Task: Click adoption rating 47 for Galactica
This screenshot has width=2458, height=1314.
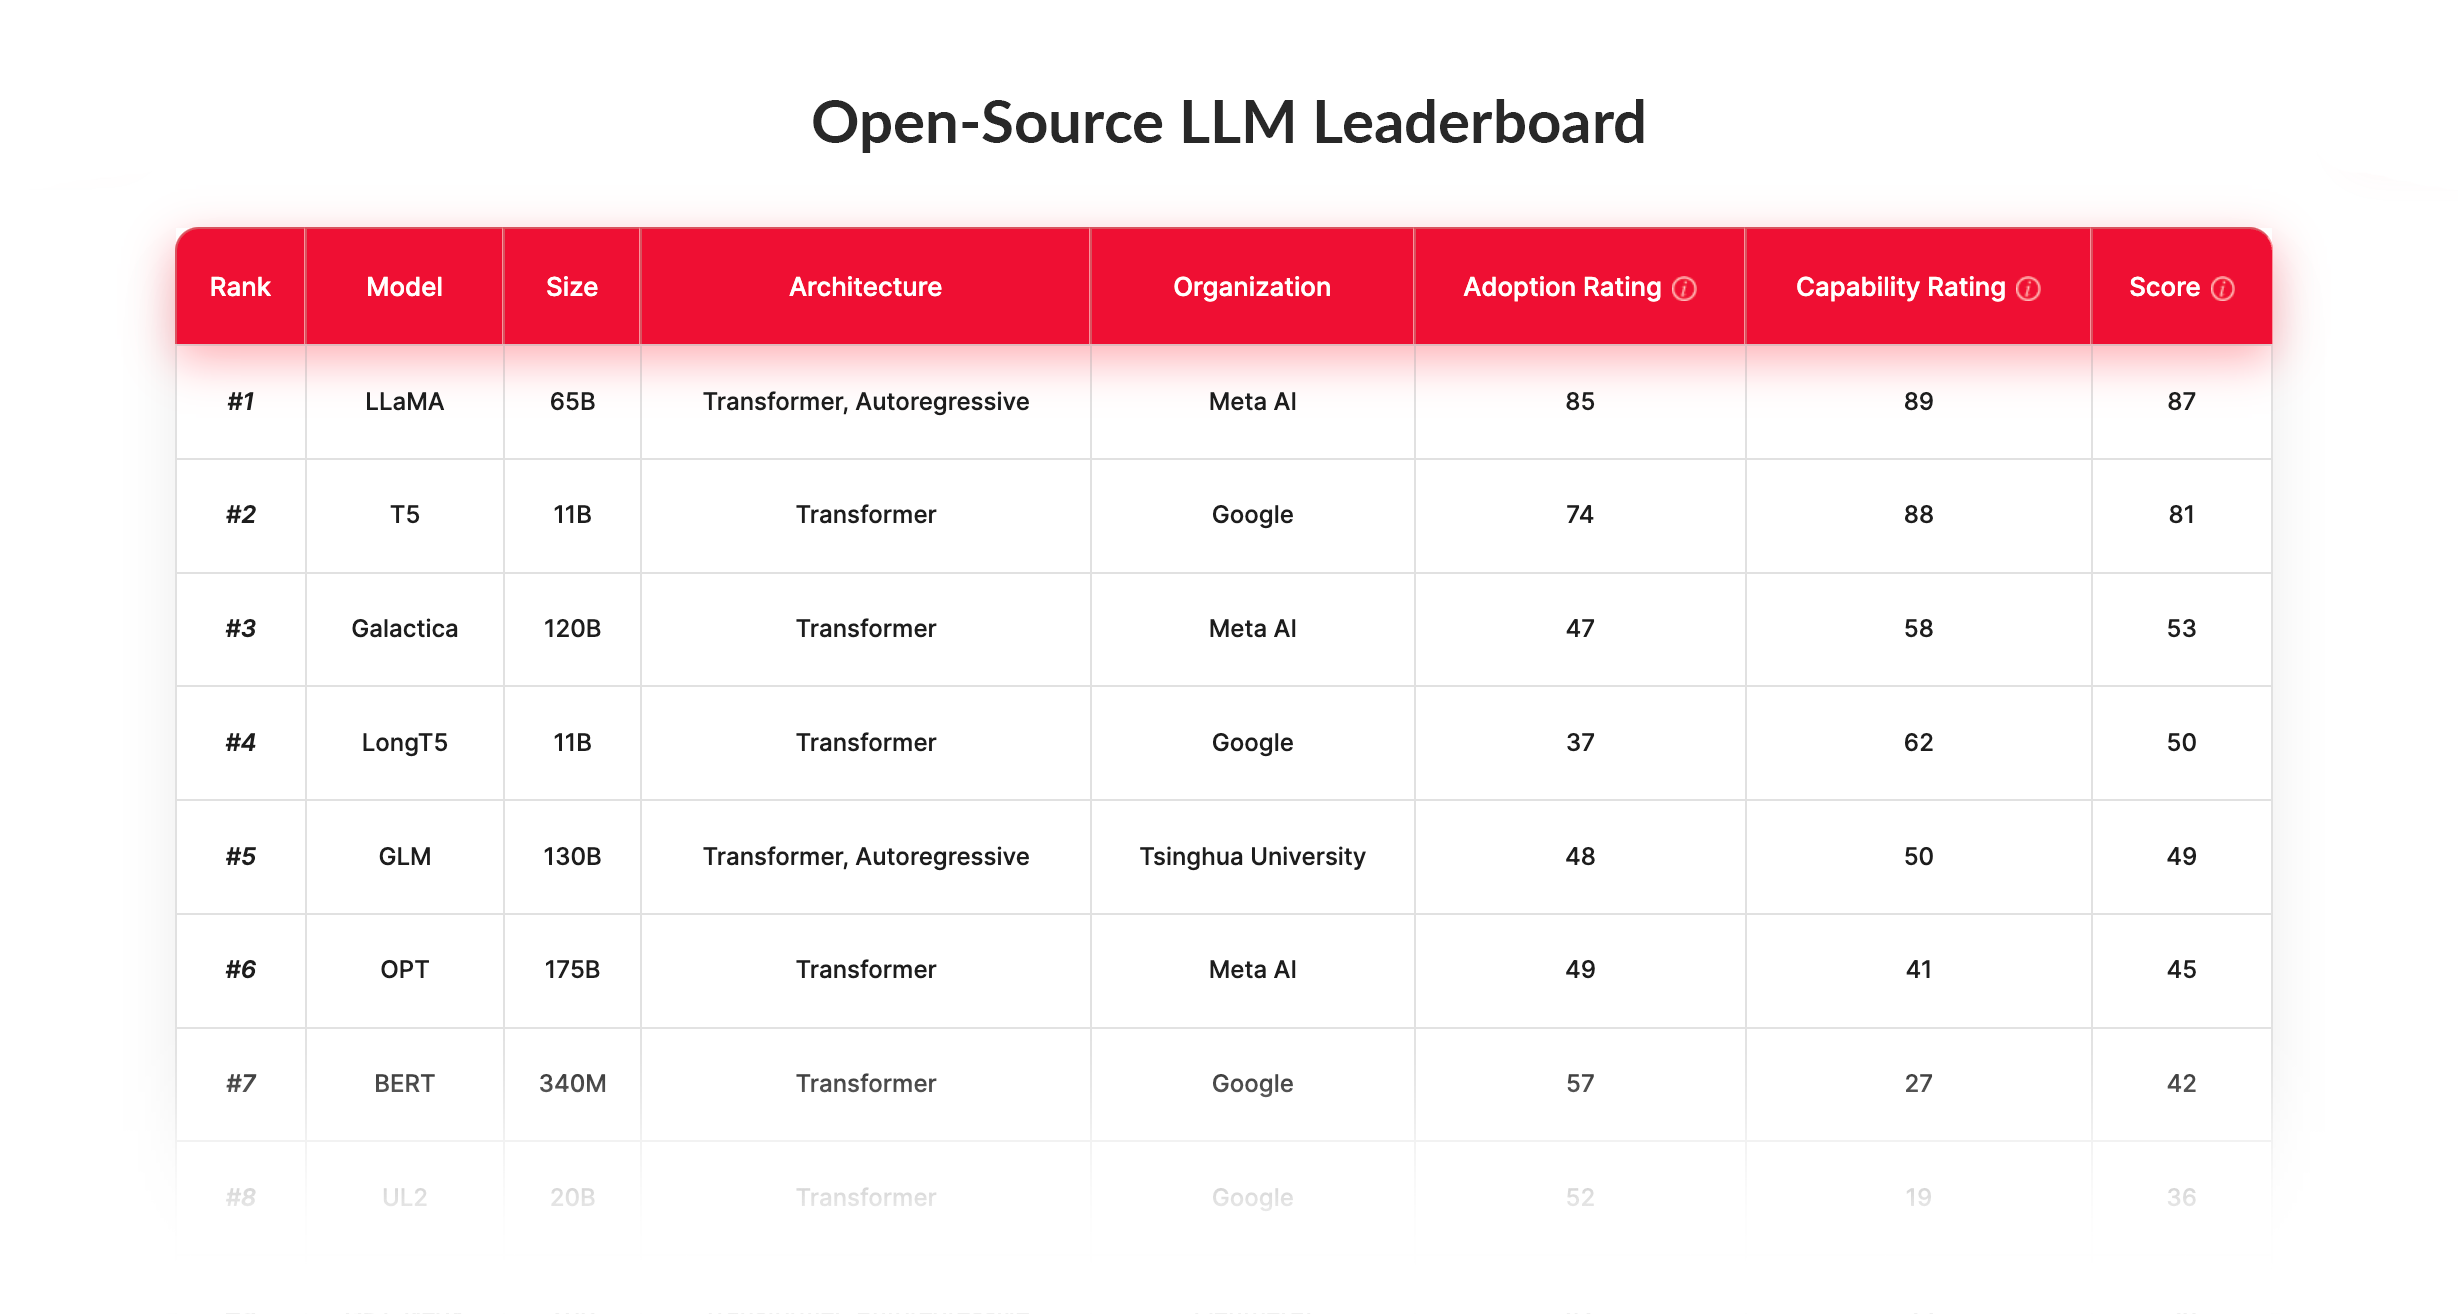Action: pyautogui.click(x=1580, y=628)
